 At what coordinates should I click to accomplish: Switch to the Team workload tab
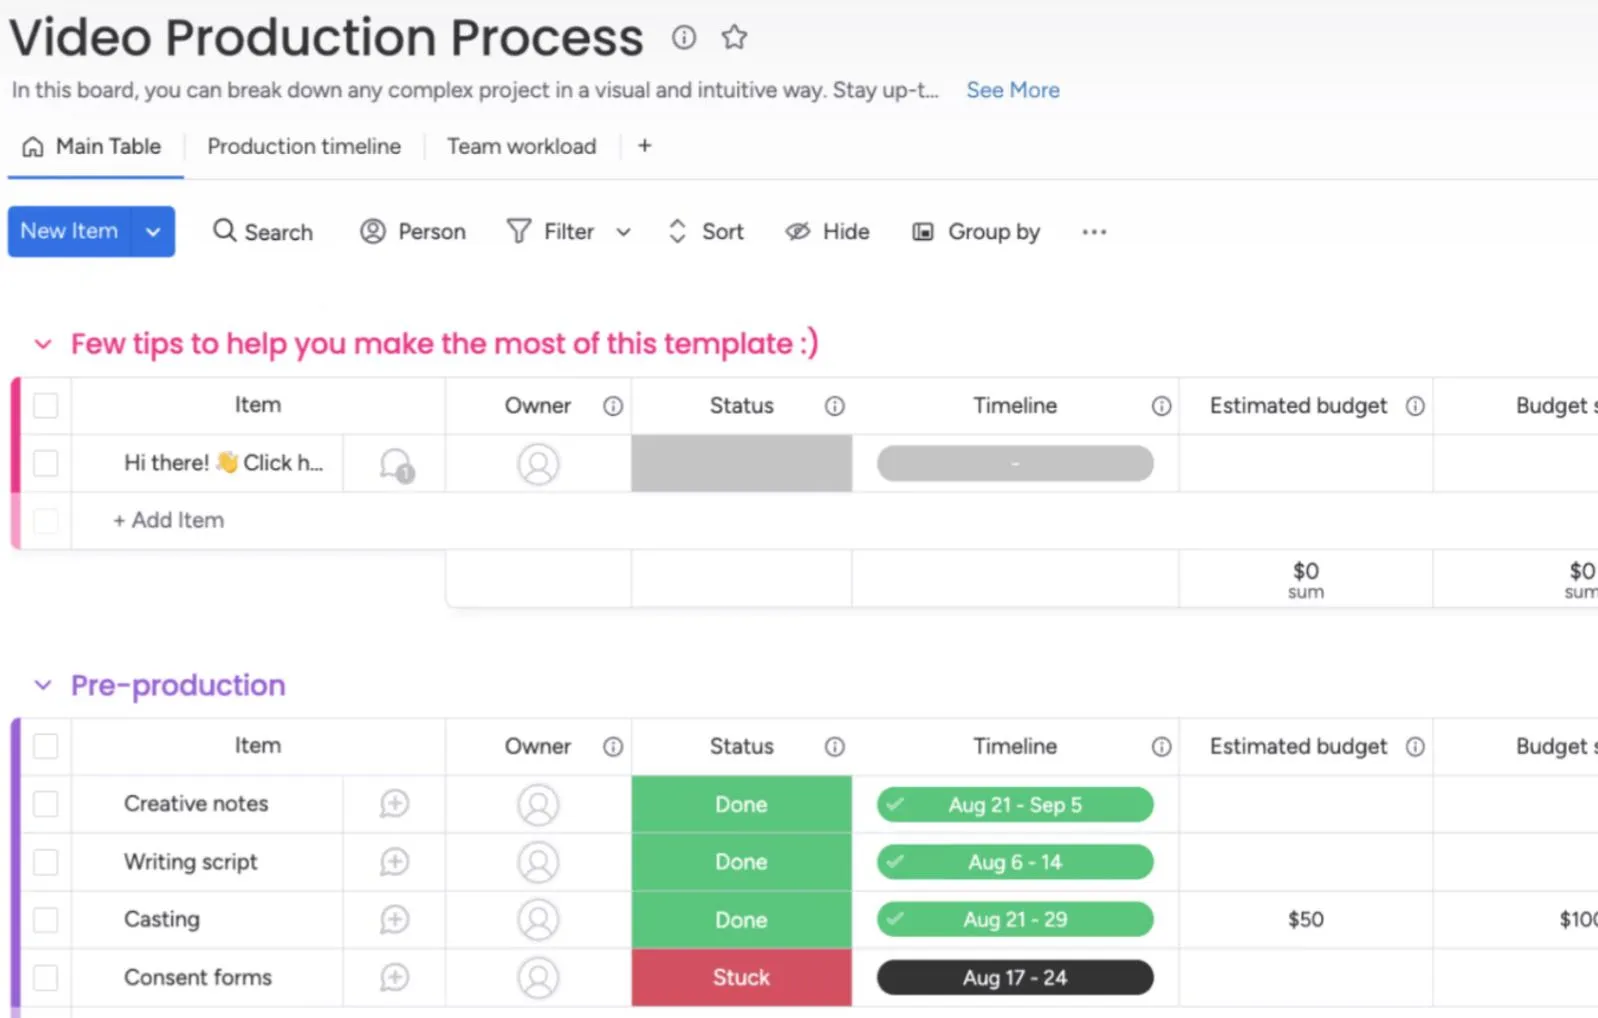521,147
